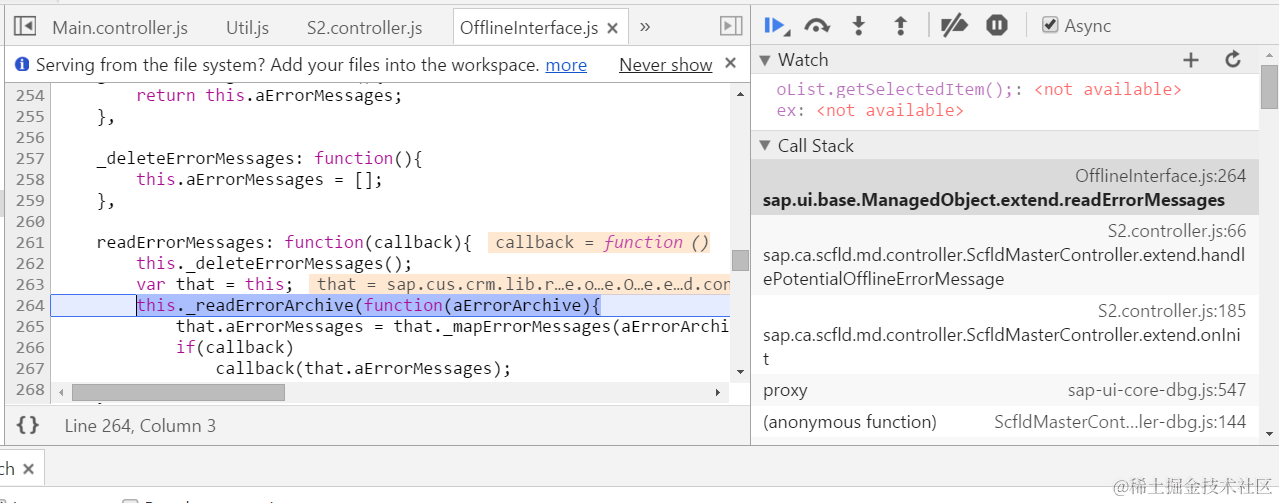This screenshot has height=503, width=1279.
Task: Step out of current function
Action: 900,26
